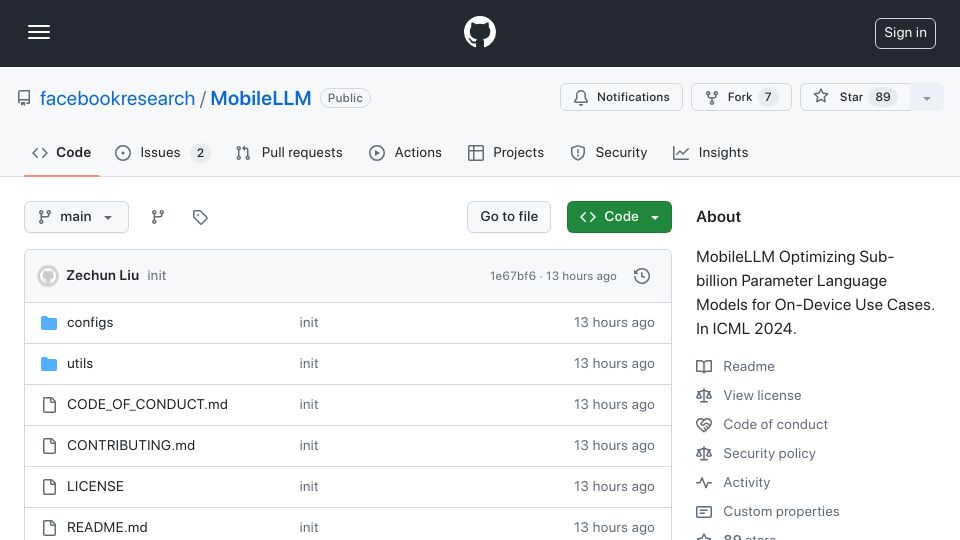Click the Go to file button

509,217
